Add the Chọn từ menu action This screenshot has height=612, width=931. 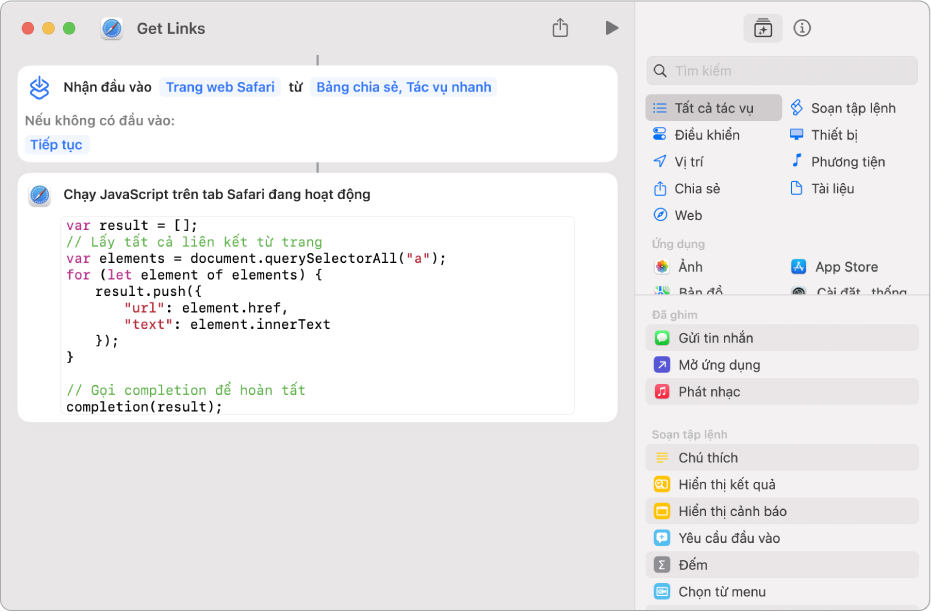782,592
